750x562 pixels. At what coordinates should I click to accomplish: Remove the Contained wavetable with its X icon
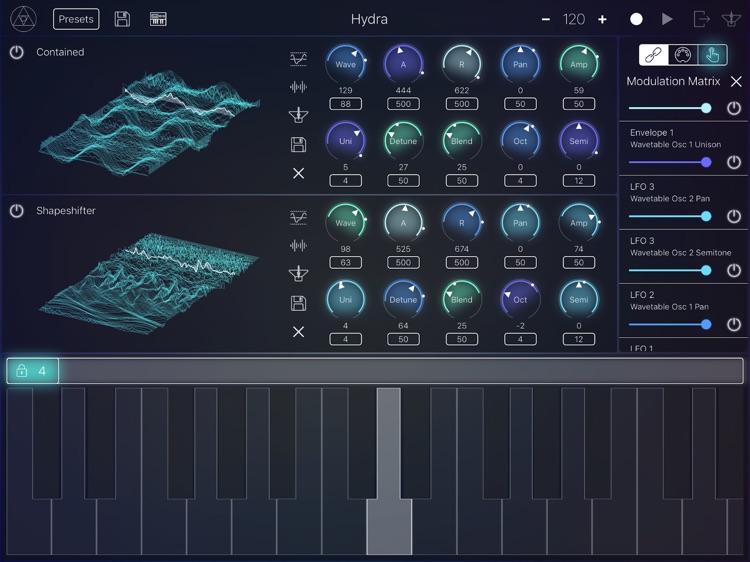[x=298, y=173]
